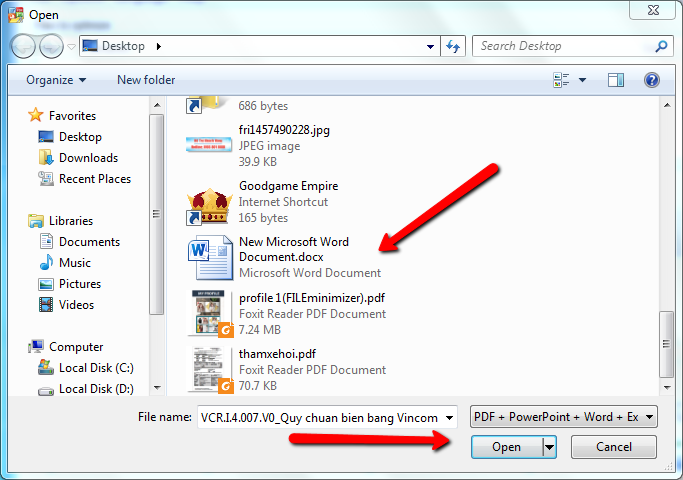Click the 686 bytes shortcut folder icon
This screenshot has height=480, width=683.
(207, 105)
